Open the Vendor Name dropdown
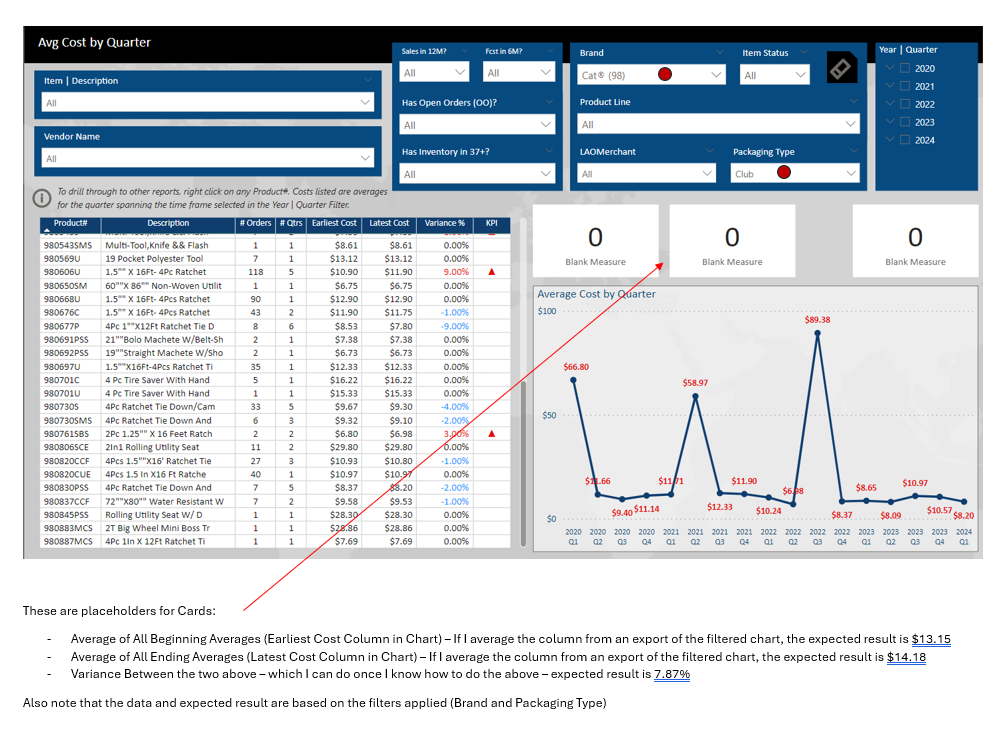997x734 pixels. pos(207,158)
